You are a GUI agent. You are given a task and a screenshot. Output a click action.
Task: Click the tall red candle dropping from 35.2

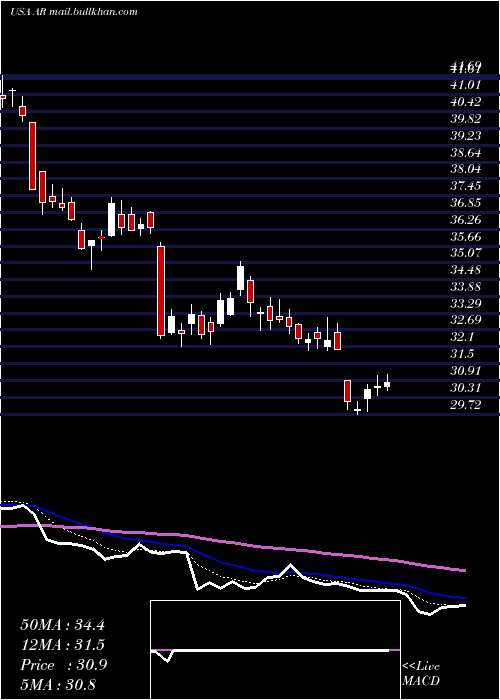coord(161,291)
